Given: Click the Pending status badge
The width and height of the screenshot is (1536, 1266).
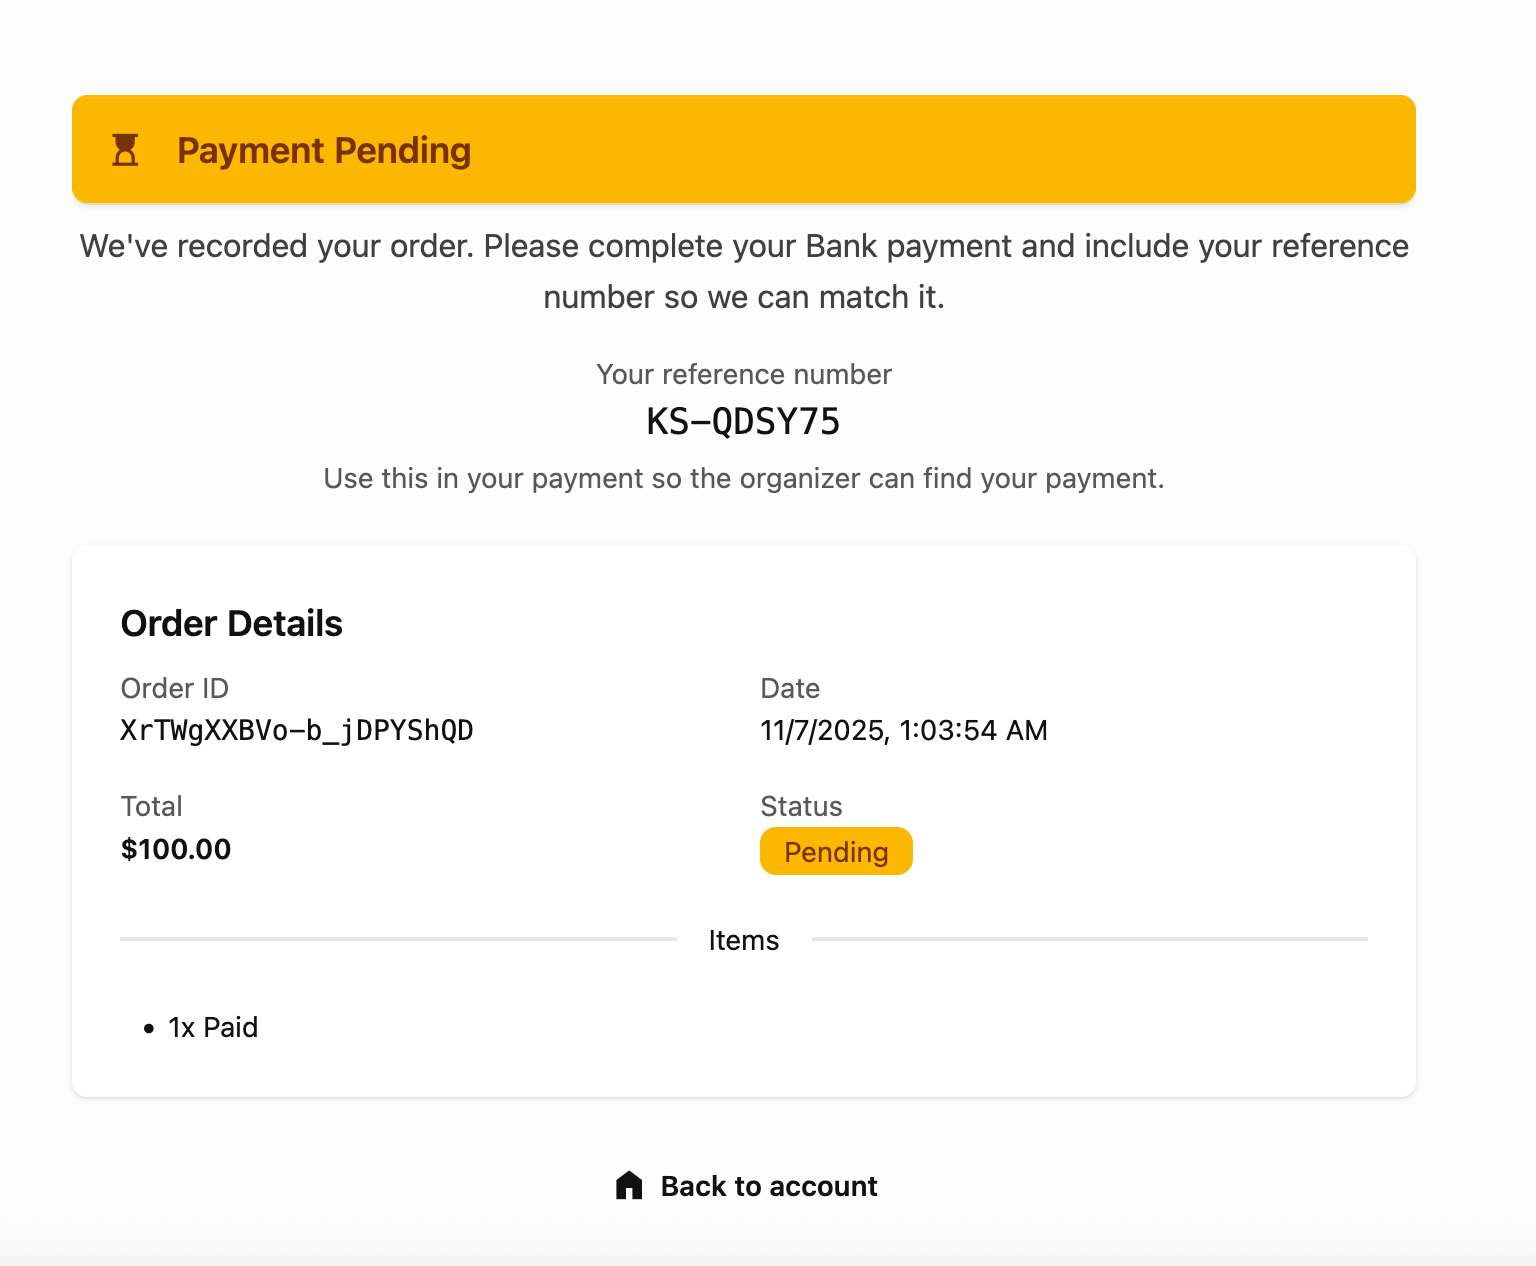Looking at the screenshot, I should click(x=836, y=852).
